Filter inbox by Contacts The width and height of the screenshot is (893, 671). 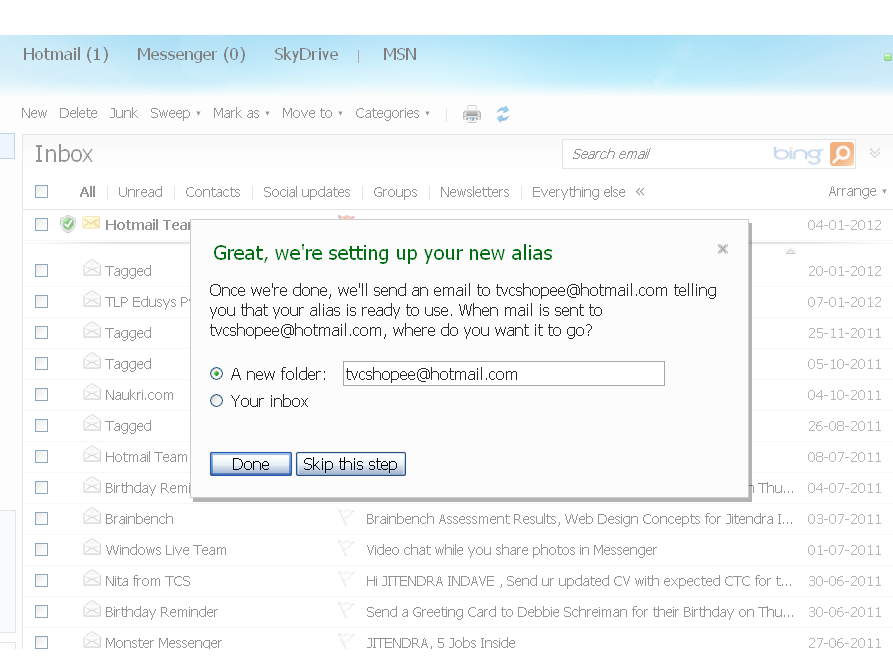coord(212,192)
